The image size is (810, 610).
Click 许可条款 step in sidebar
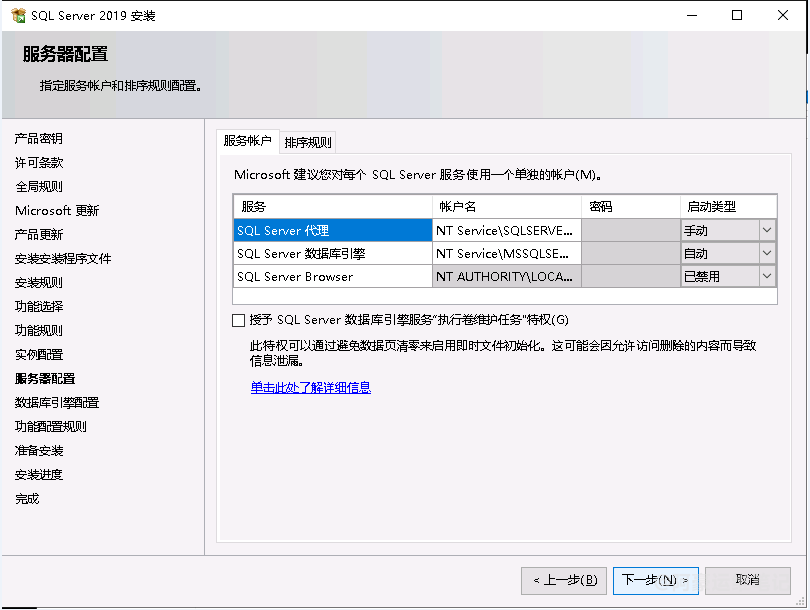pyautogui.click(x=39, y=163)
